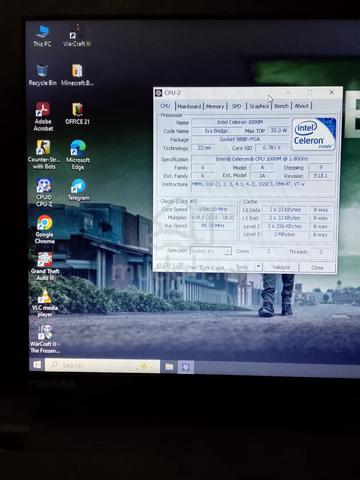Viewport: 360px width, 480px height.
Task: Click the L1 Data cache value
Action: [x=284, y=210]
